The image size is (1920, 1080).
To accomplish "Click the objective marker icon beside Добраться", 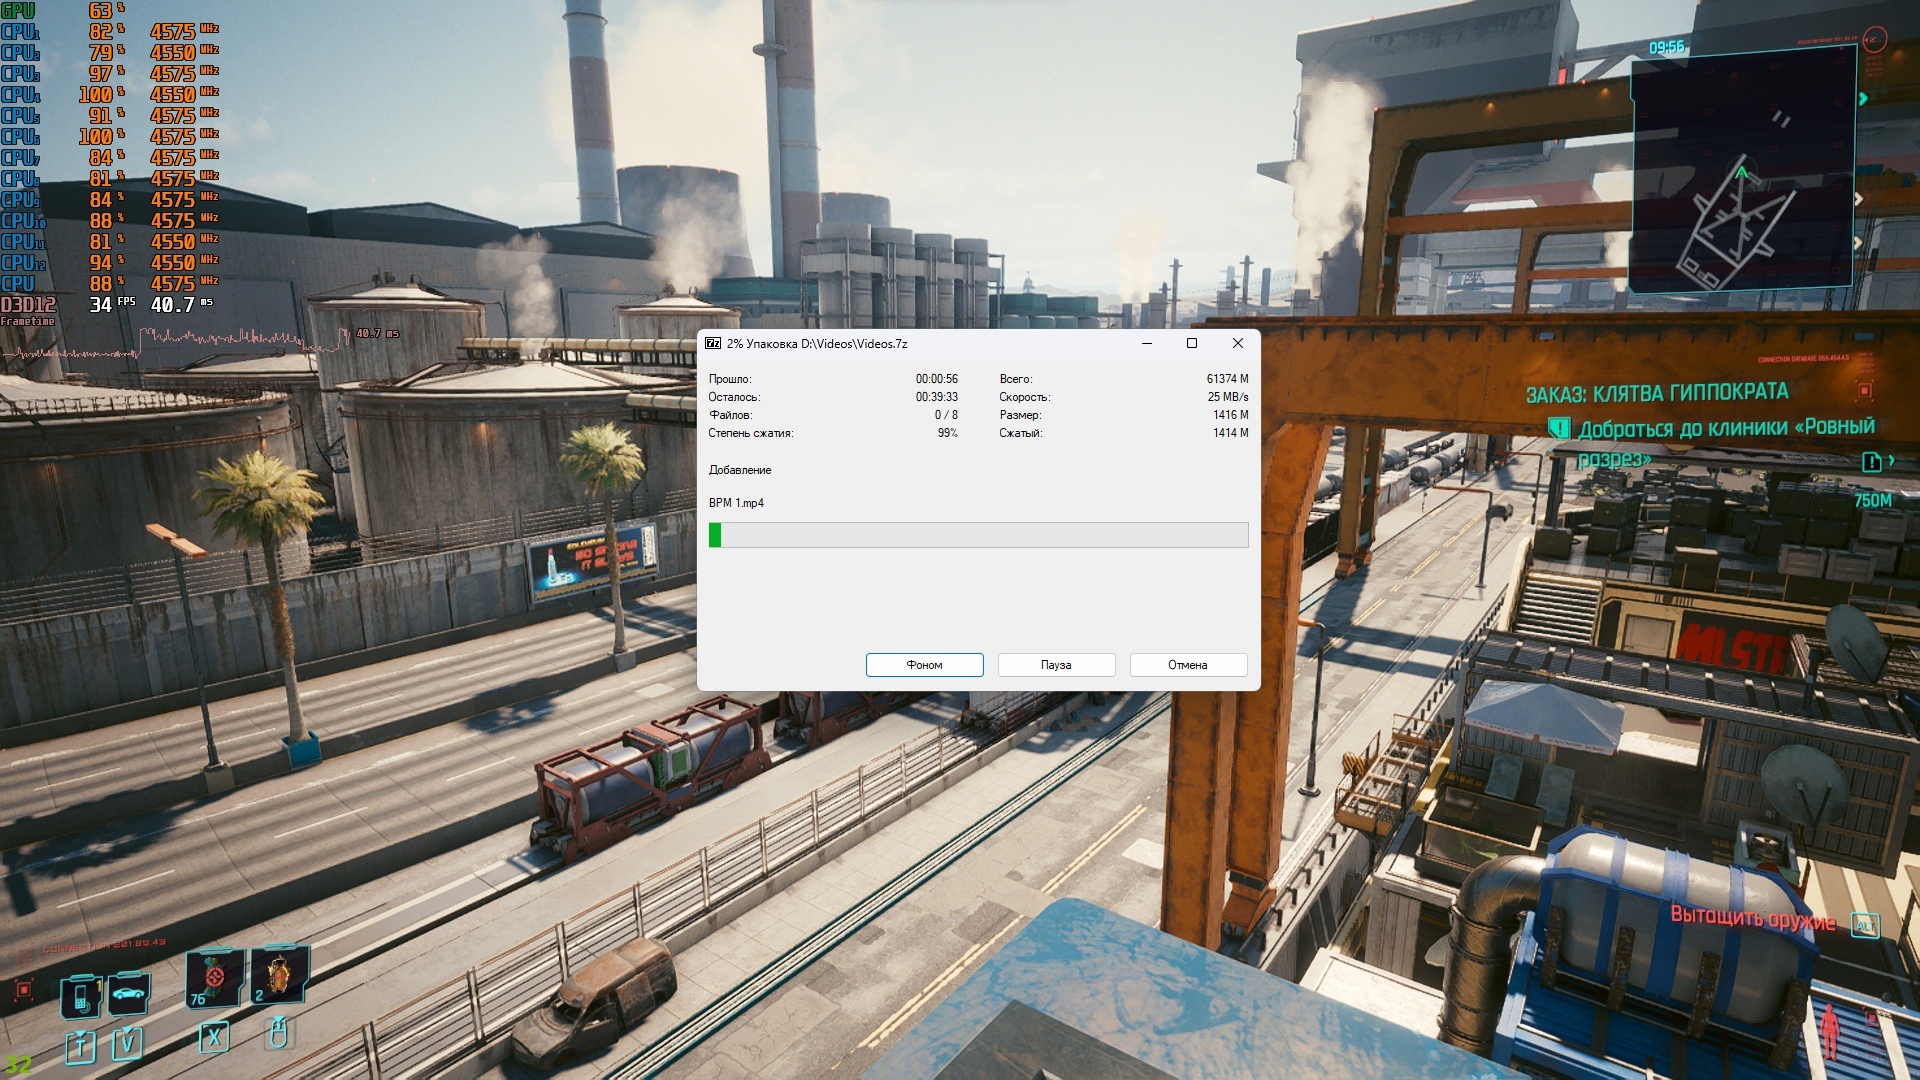I will coord(1559,429).
